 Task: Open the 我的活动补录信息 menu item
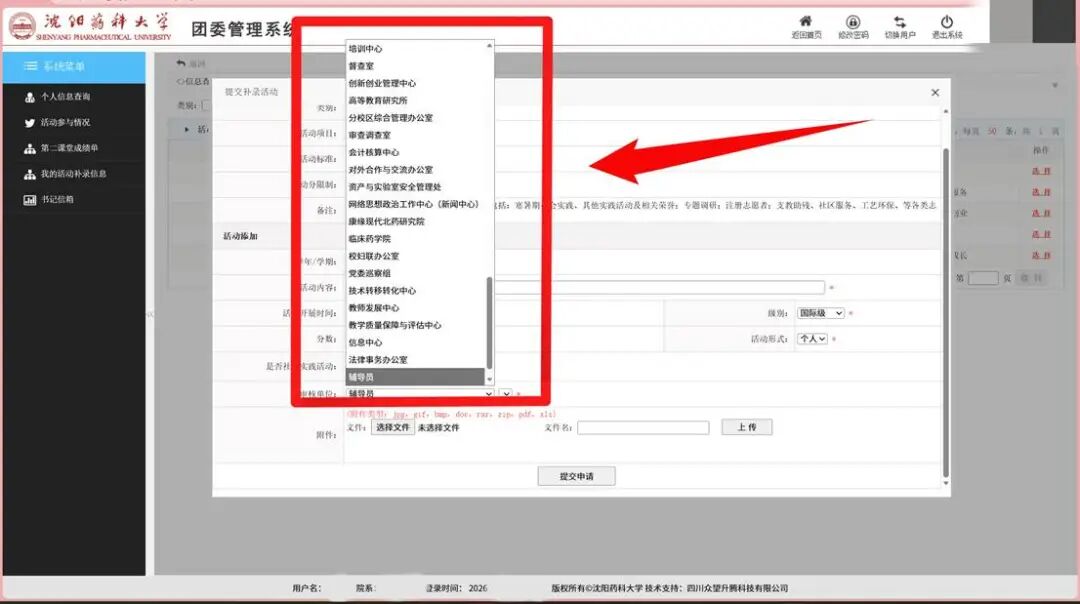74,174
